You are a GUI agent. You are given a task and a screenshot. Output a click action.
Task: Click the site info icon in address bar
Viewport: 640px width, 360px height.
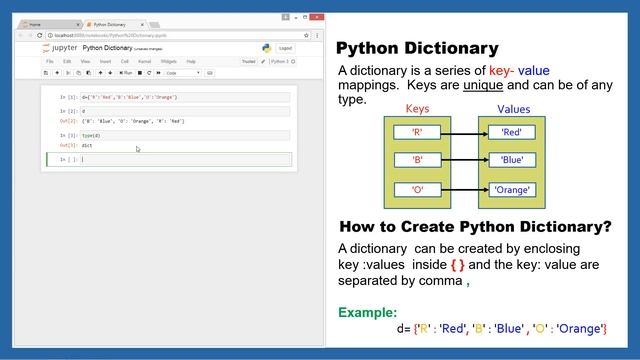pyautogui.click(x=50, y=36)
